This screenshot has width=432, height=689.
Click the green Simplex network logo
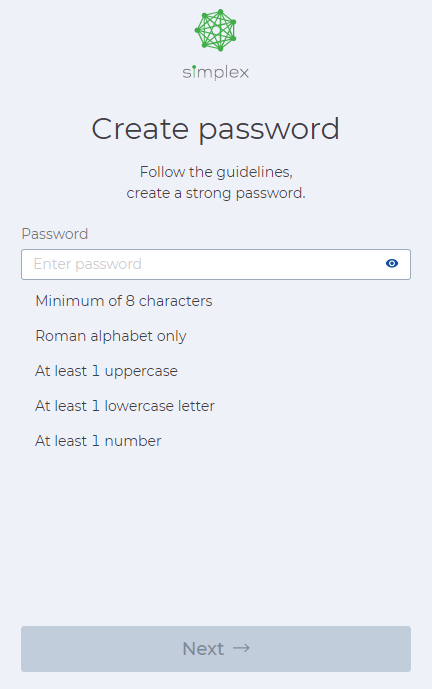[x=215, y=30]
